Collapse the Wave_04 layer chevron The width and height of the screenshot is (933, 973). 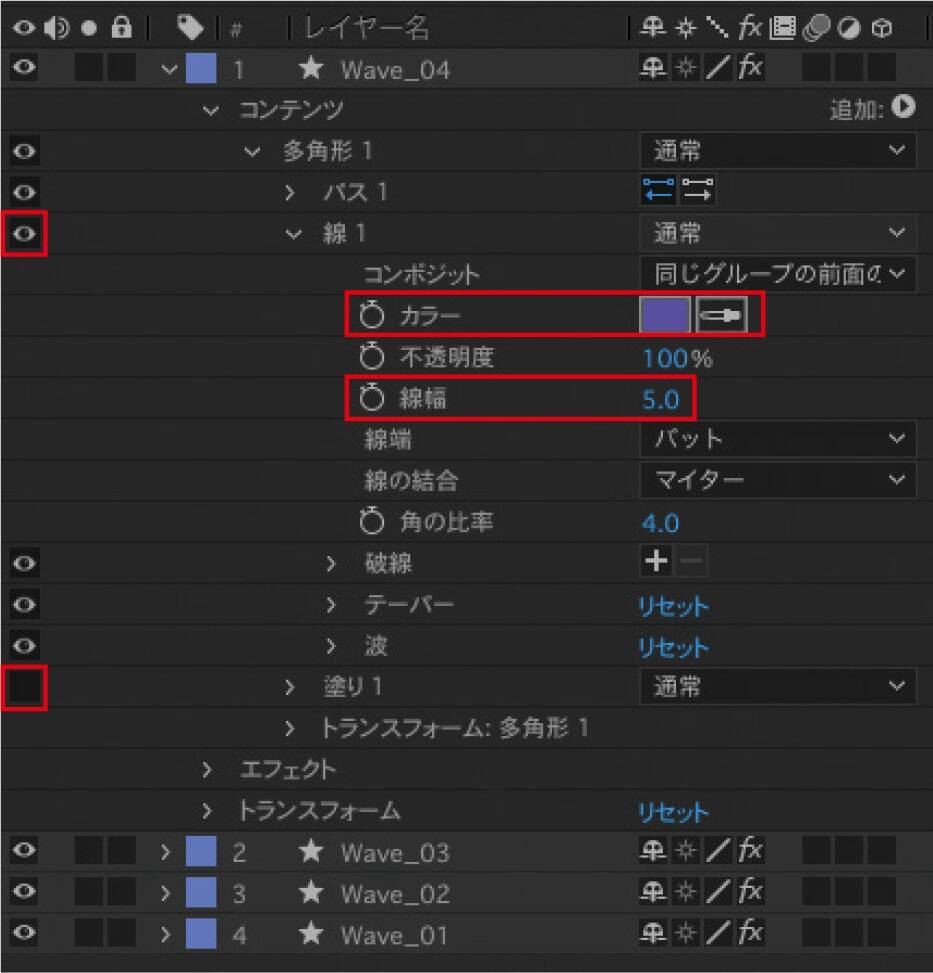coord(169,69)
